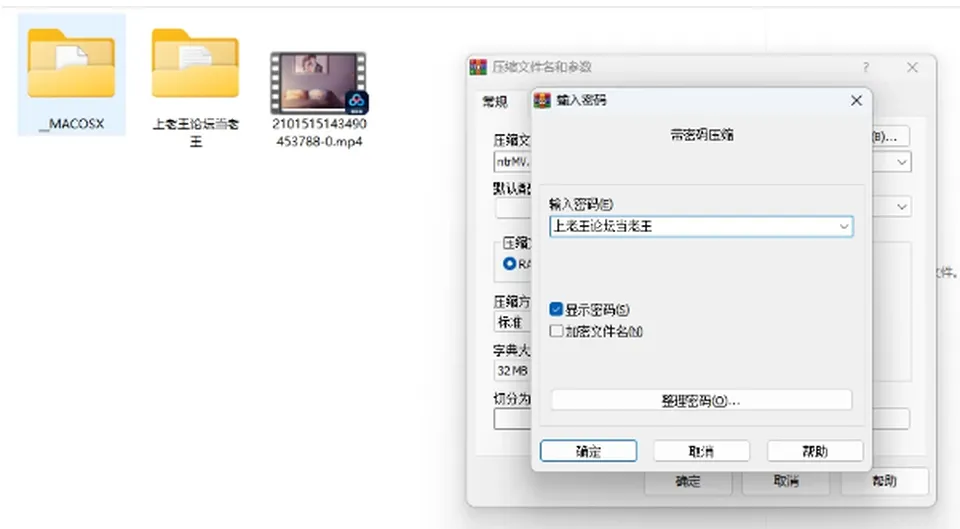The width and height of the screenshot is (960, 529).
Task: Expand the default profile dropdown arrow
Action: [x=902, y=207]
